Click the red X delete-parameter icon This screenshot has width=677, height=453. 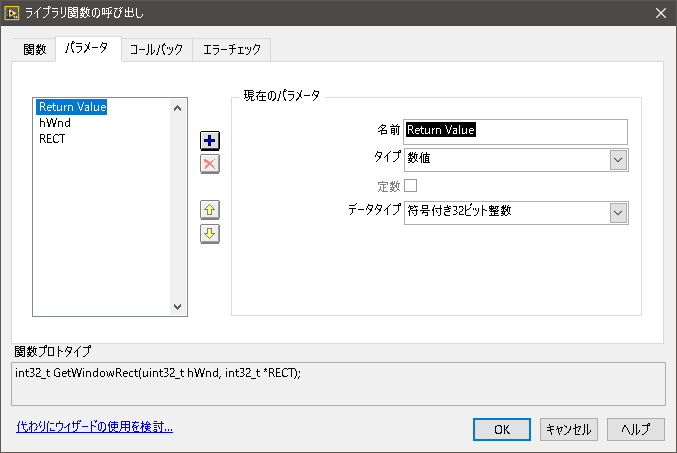click(210, 164)
